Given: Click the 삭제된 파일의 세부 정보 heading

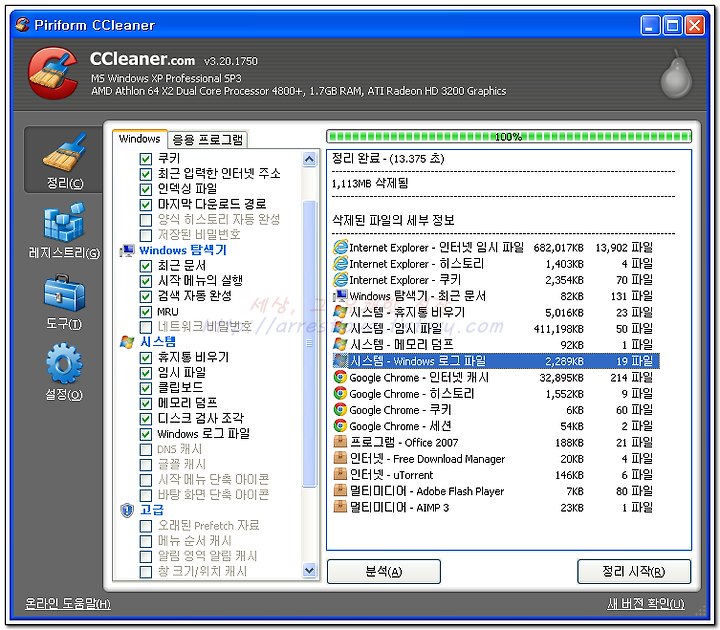Looking at the screenshot, I should click(394, 220).
